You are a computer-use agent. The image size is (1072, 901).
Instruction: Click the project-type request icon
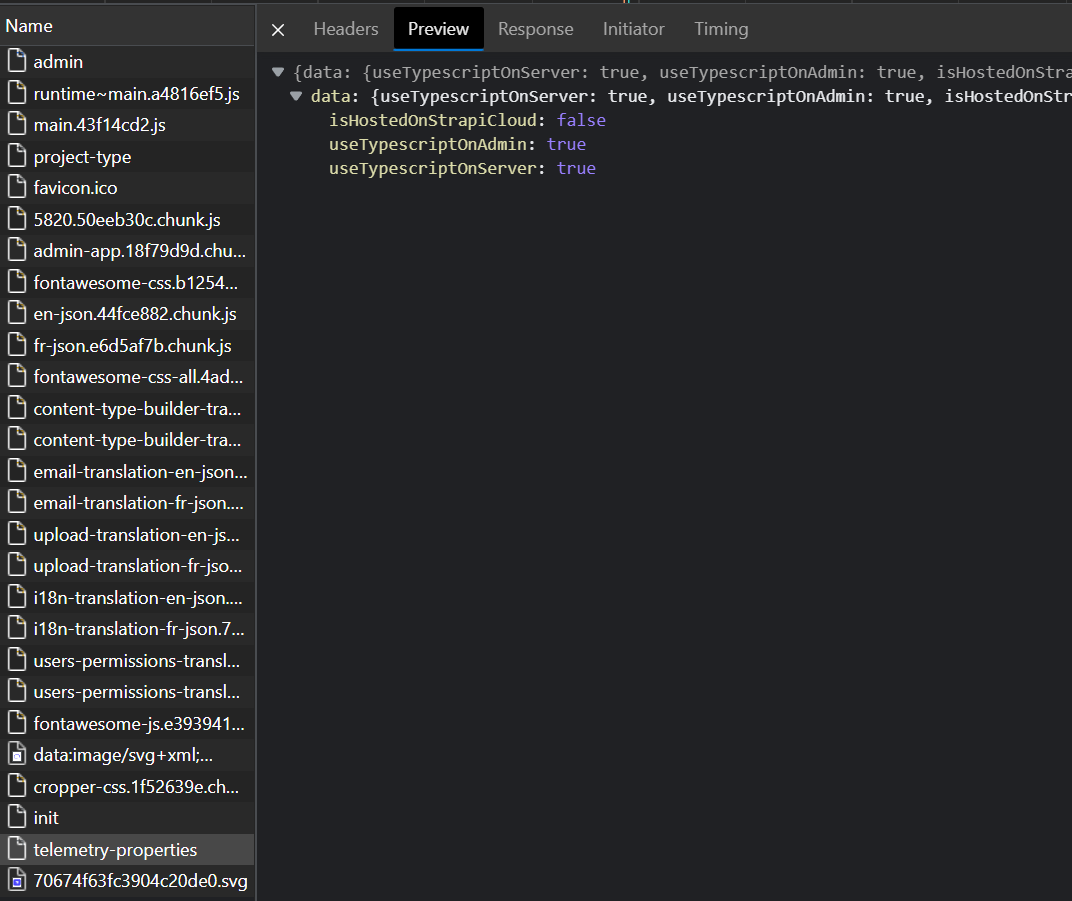coord(17,156)
